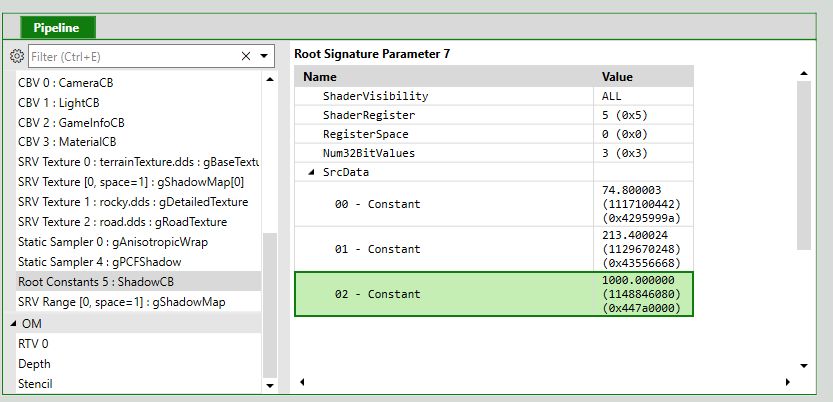Select SRV Range gShadowMap entry
Viewport: 833px width, 402px height.
click(138, 302)
